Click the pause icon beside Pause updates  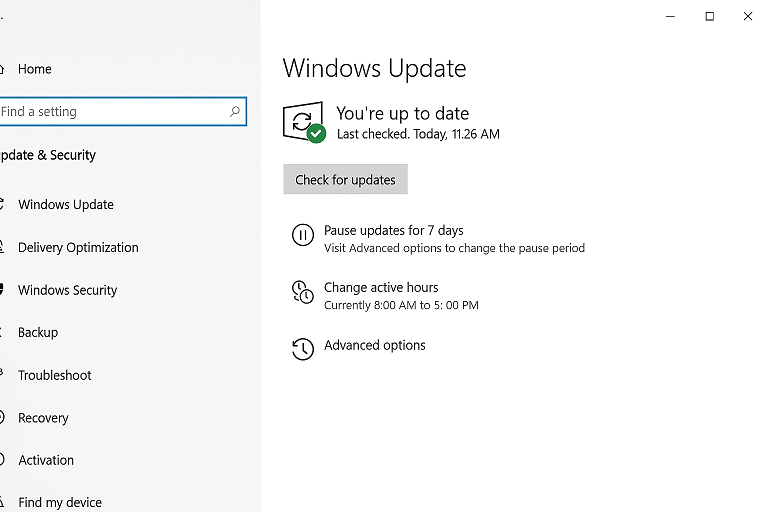coord(303,235)
